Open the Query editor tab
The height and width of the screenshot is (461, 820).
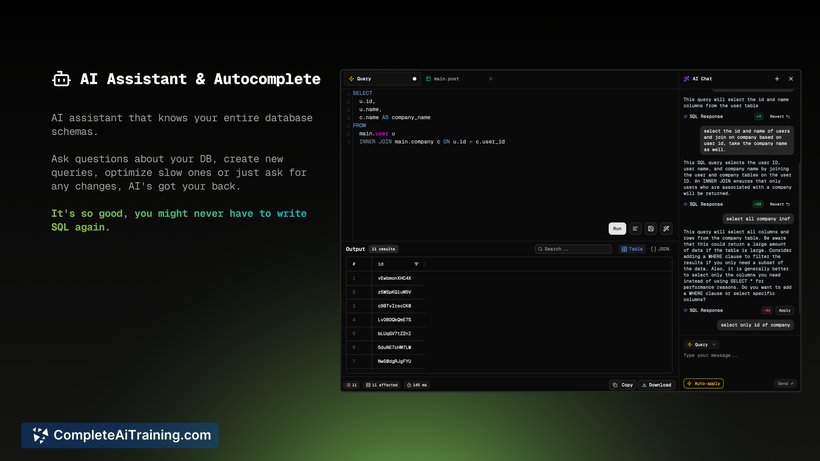pos(382,79)
